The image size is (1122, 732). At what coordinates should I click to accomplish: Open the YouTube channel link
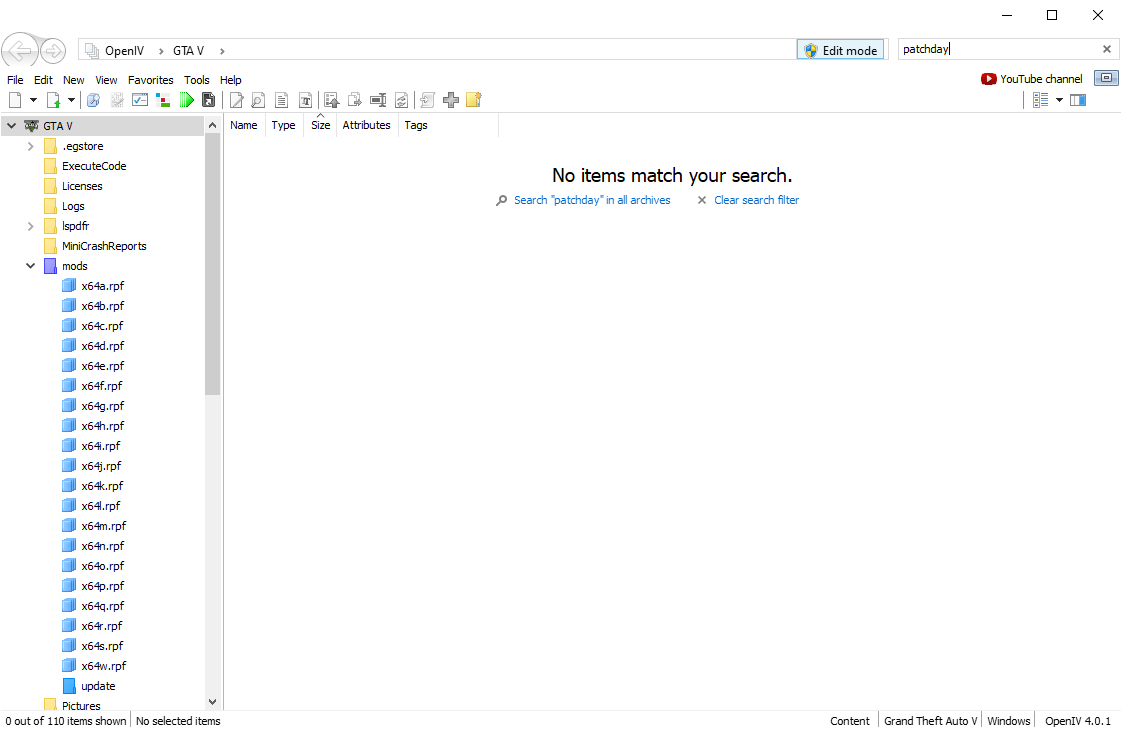(x=1032, y=79)
